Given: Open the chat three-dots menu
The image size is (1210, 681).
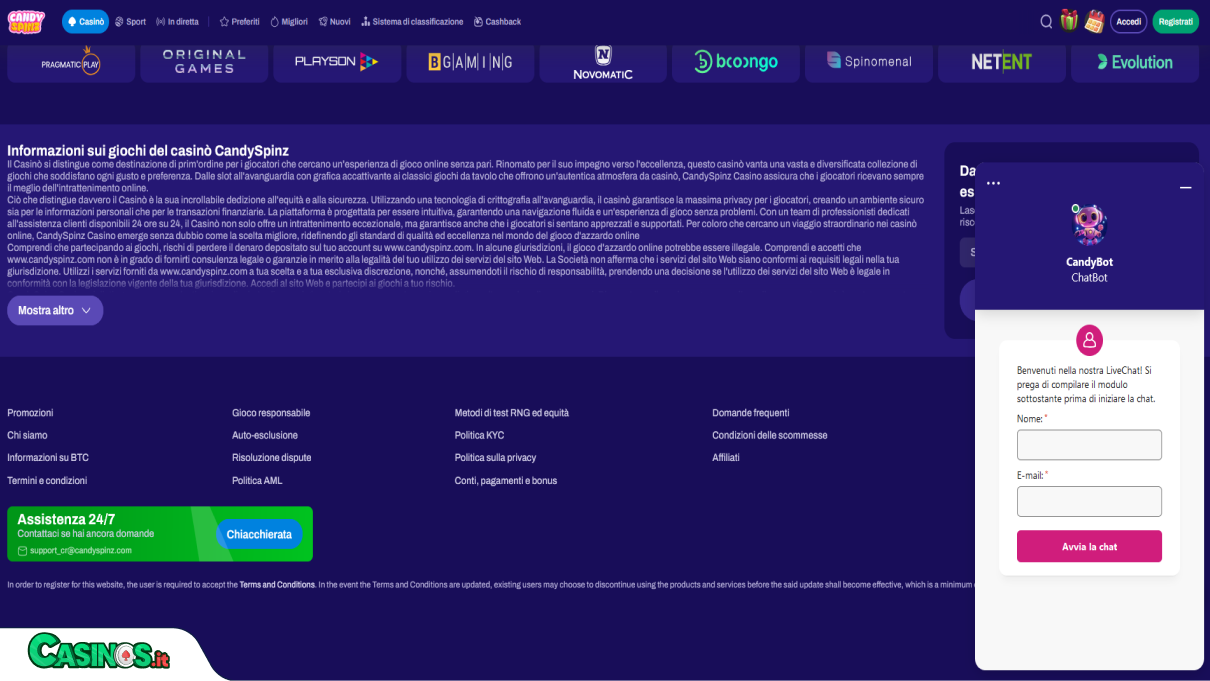Looking at the screenshot, I should [993, 184].
